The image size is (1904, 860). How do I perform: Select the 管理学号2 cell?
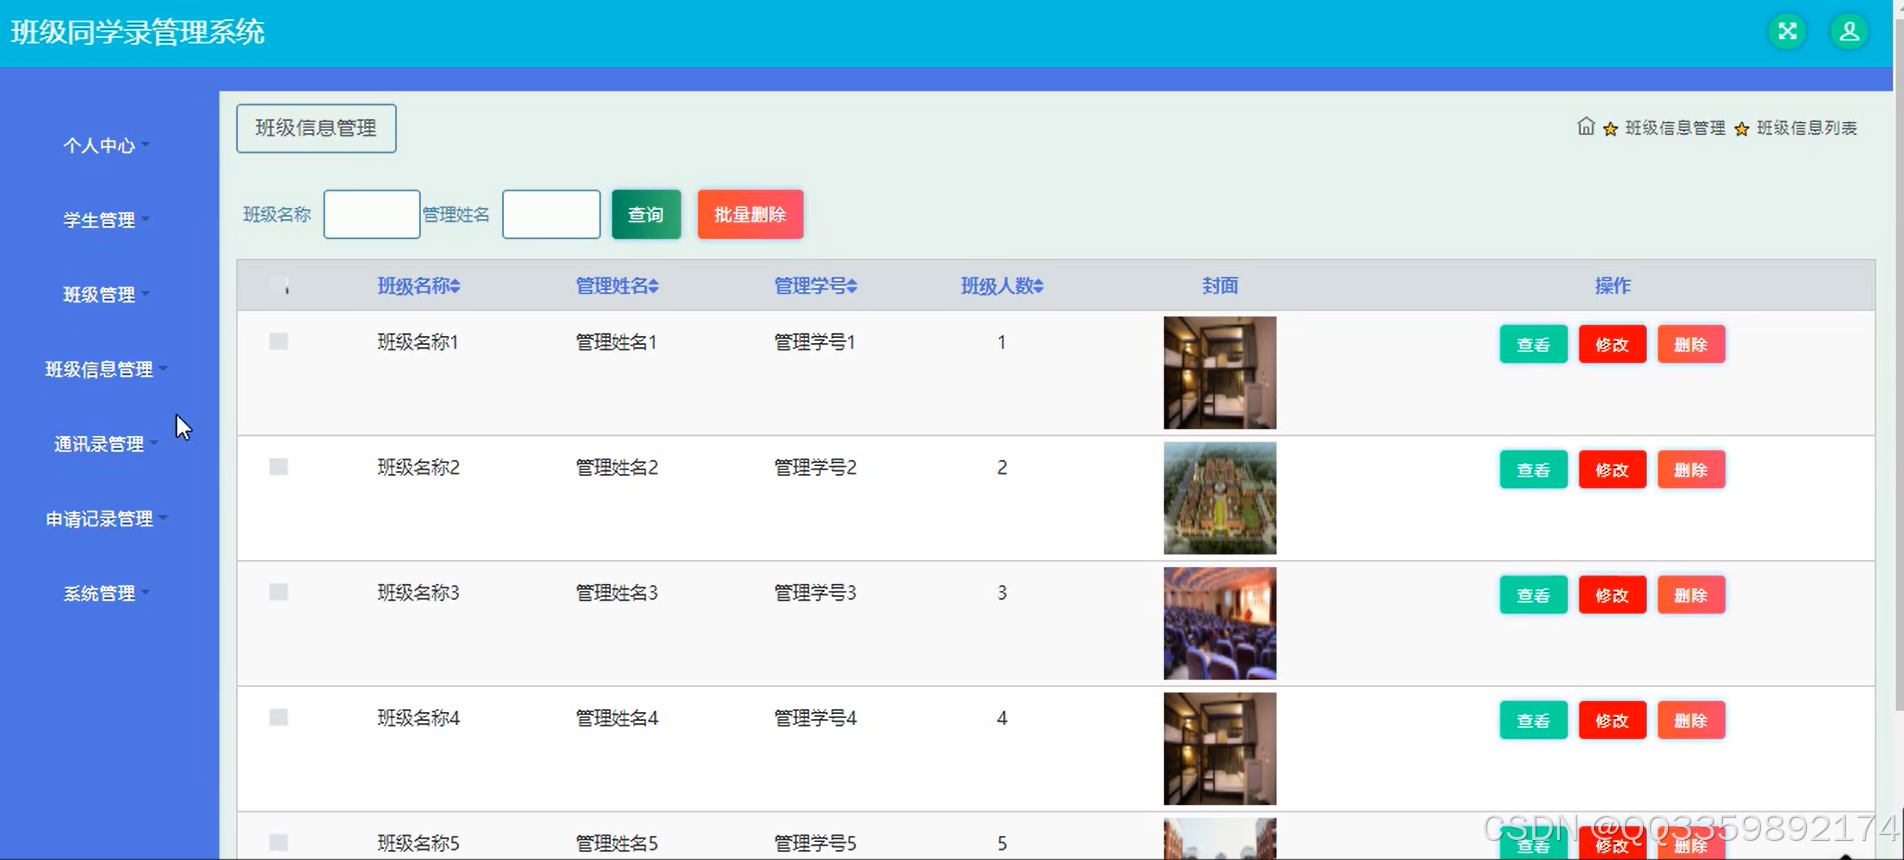(x=815, y=467)
